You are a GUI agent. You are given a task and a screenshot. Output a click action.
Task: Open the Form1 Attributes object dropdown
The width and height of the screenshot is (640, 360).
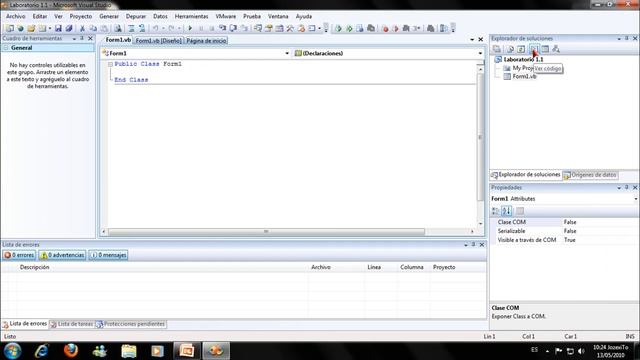click(636, 199)
